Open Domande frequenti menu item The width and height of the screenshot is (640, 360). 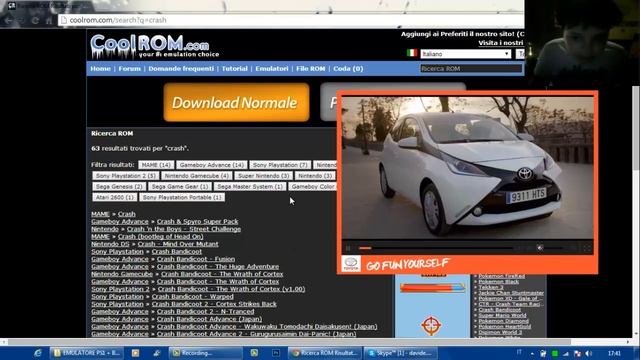tap(181, 69)
